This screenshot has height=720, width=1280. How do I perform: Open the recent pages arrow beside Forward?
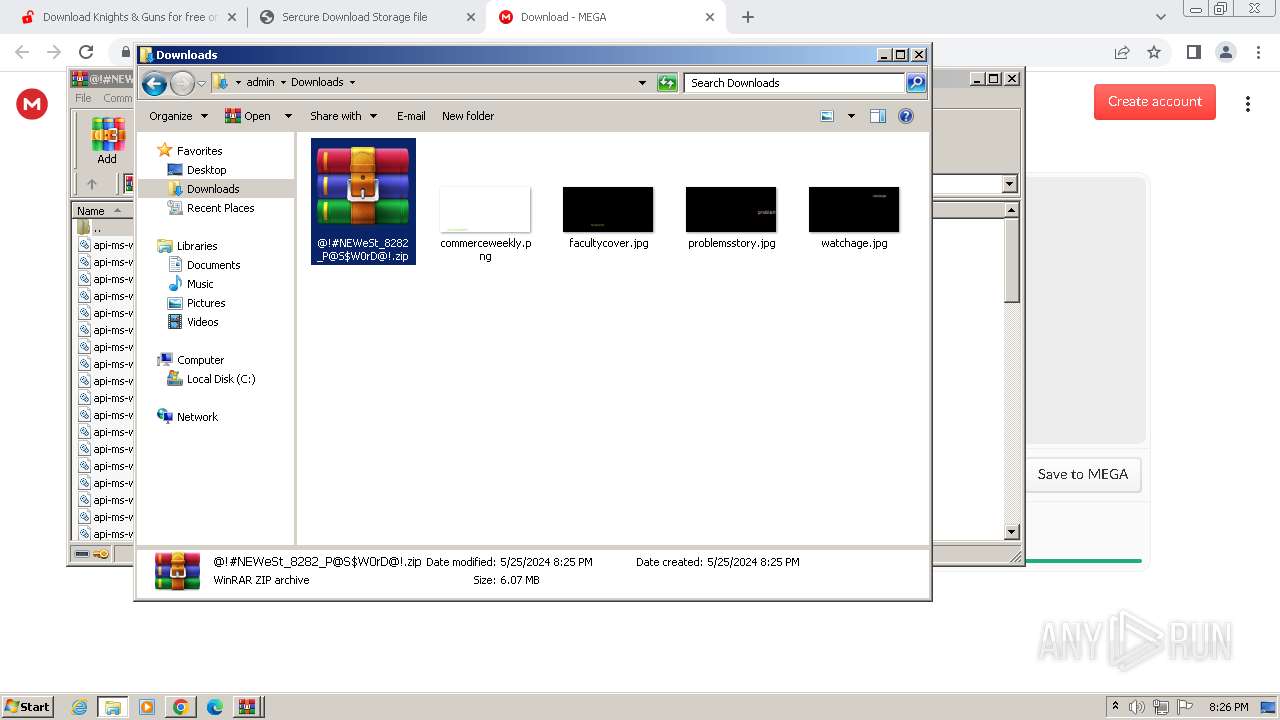[201, 83]
